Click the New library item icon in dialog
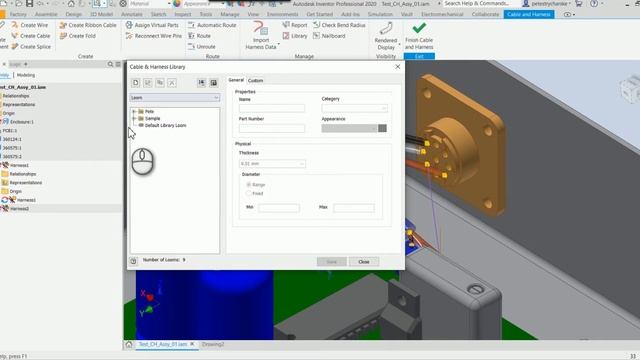This screenshot has height=360, width=640. (136, 83)
